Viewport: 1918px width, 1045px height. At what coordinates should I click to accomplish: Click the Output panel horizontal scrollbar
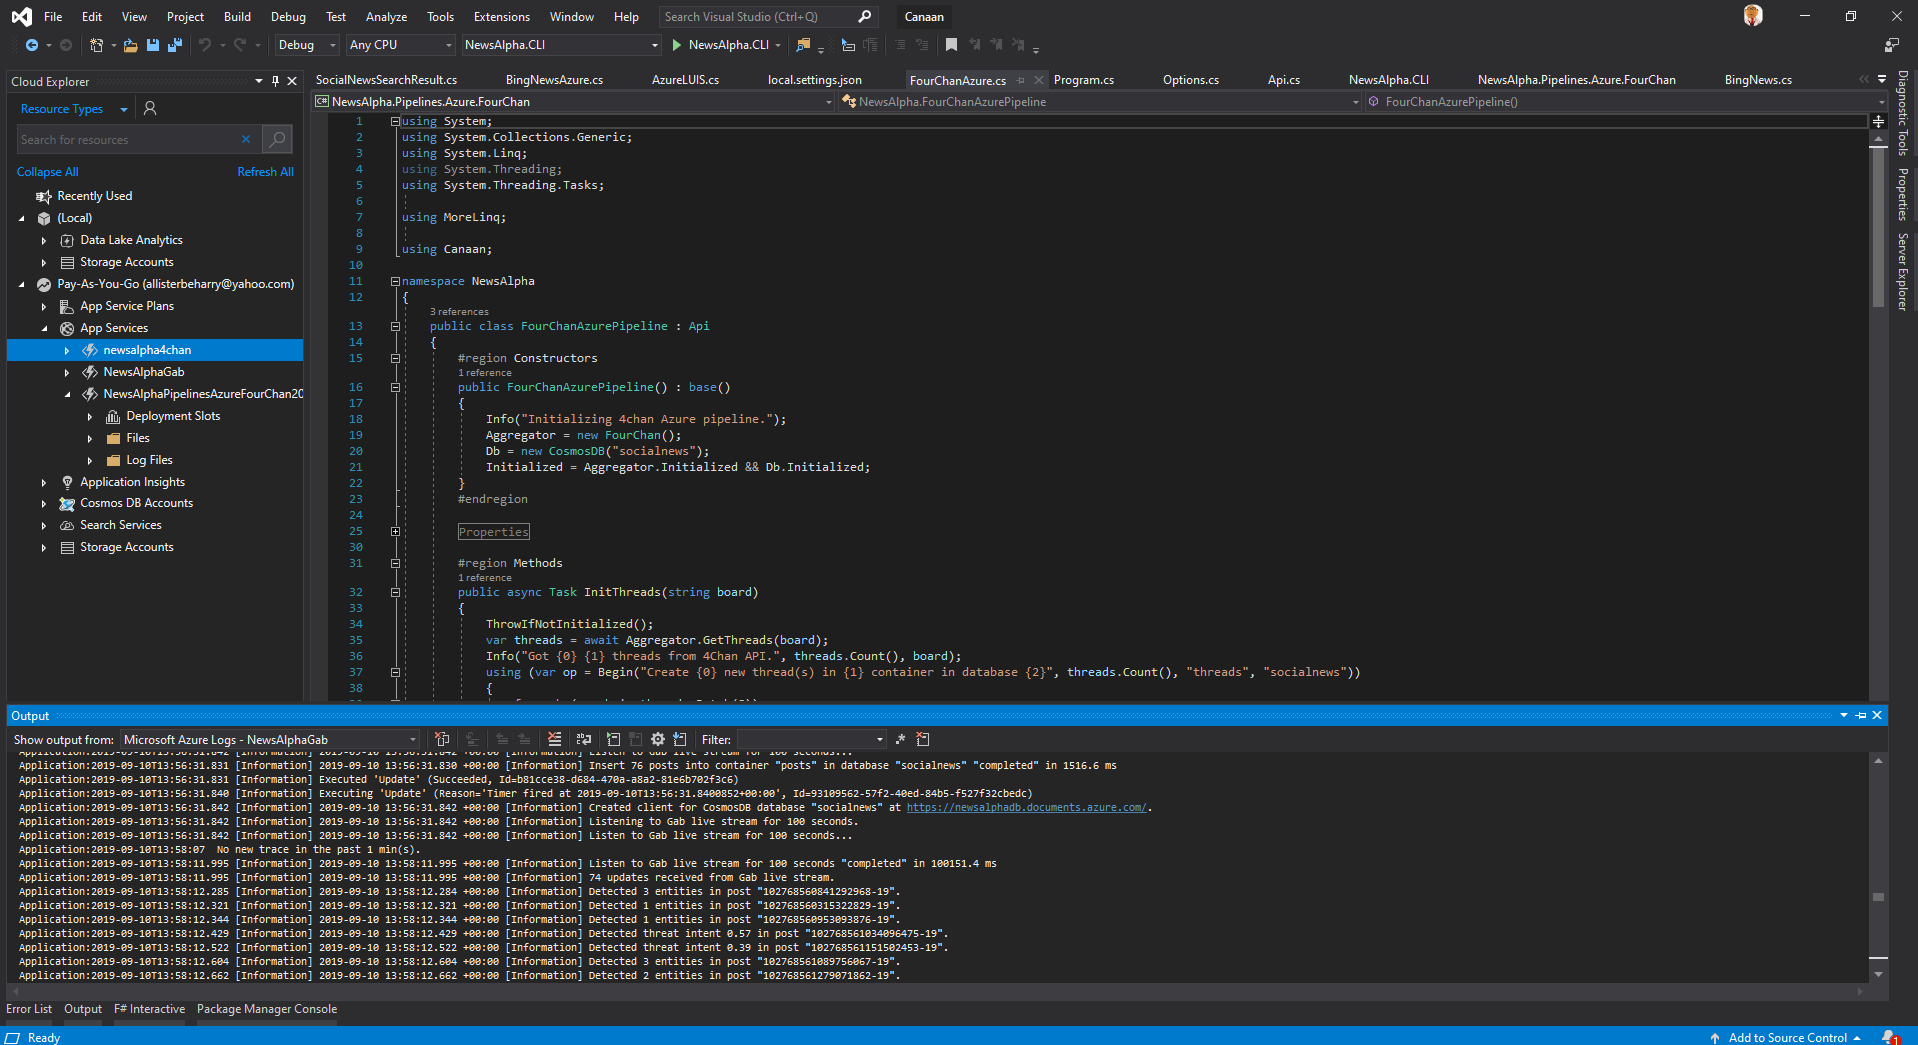point(937,991)
